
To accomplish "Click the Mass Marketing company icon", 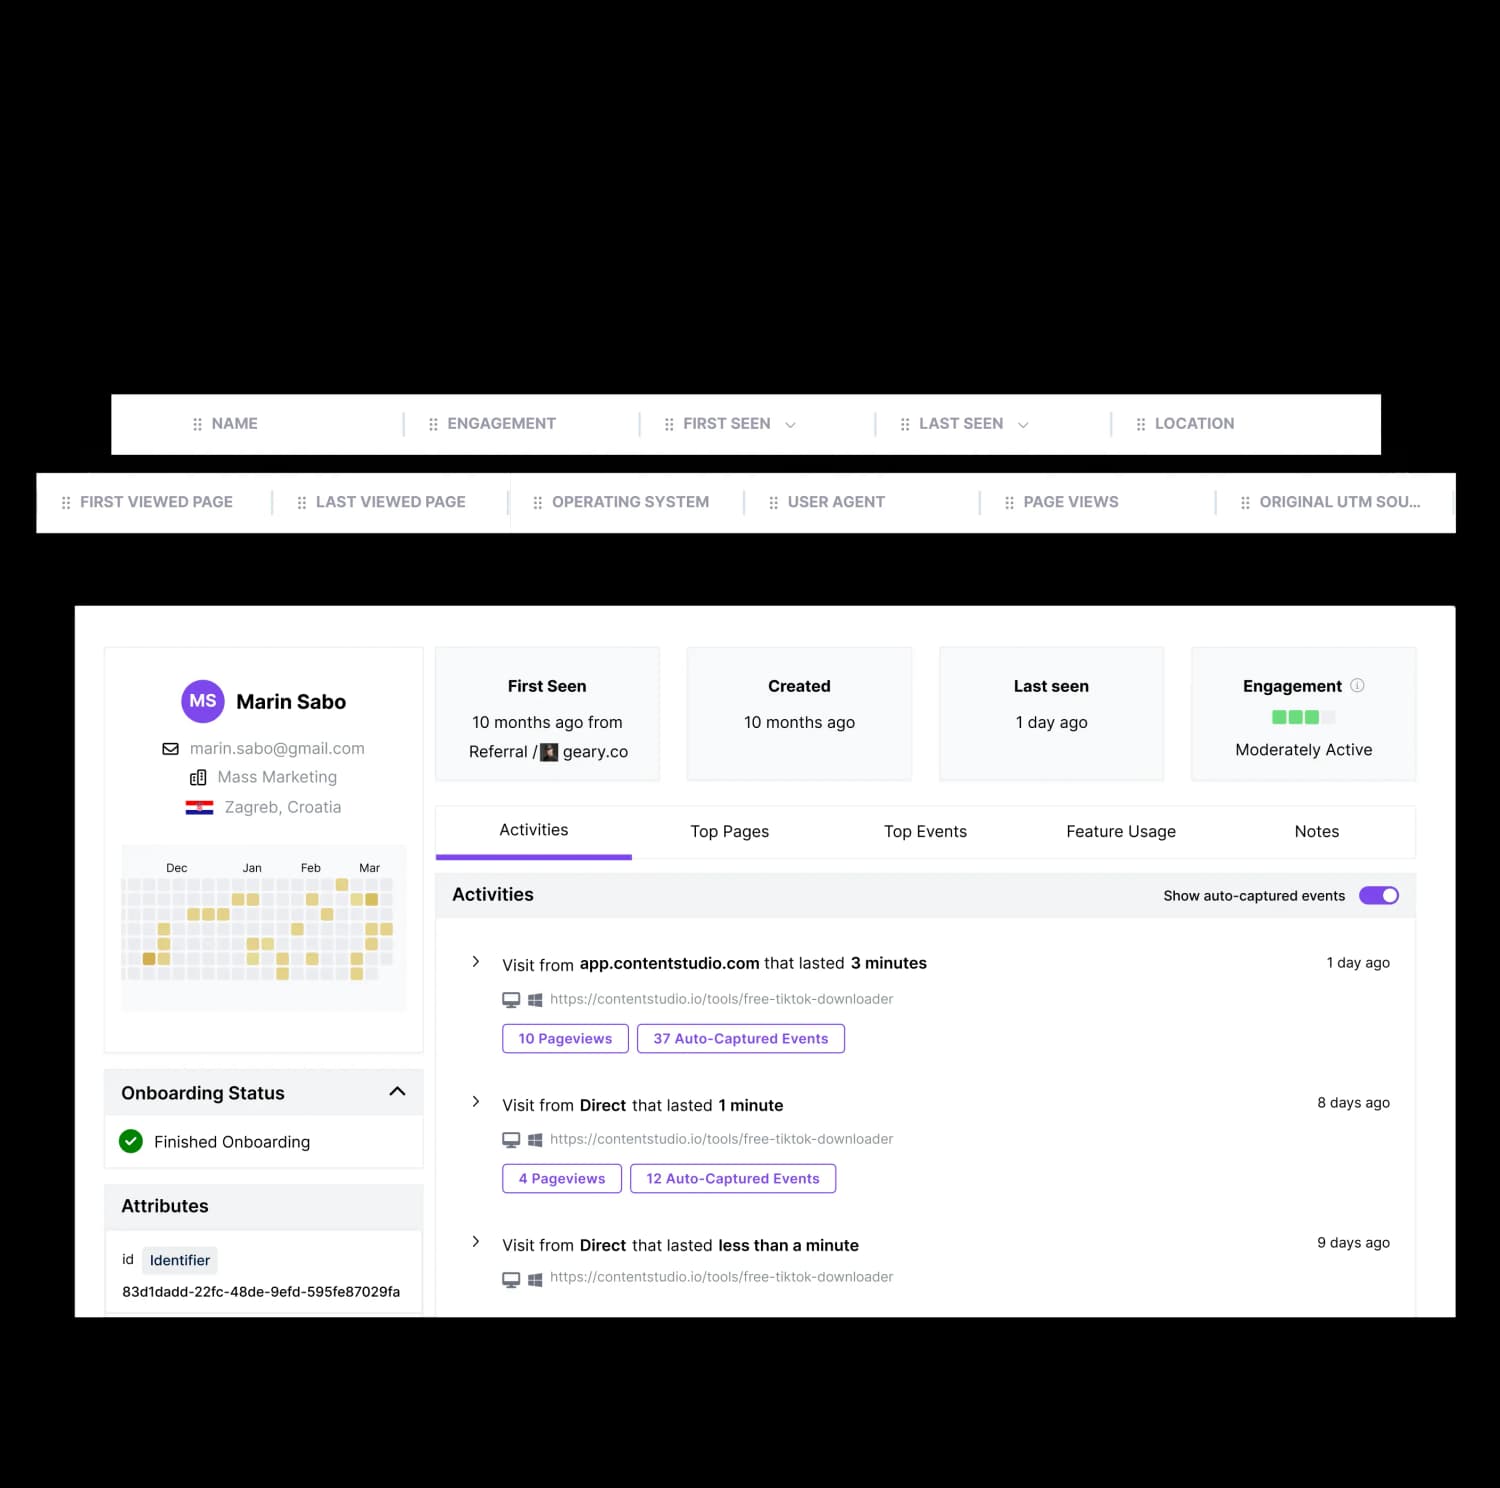I will pyautogui.click(x=198, y=777).
